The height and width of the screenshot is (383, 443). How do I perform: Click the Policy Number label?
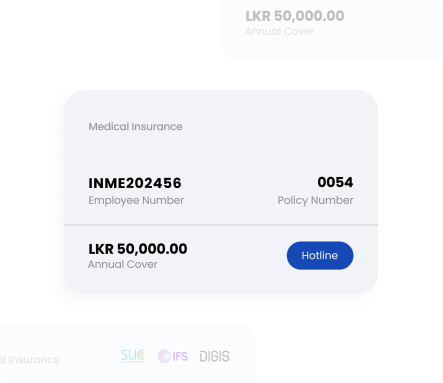315,200
